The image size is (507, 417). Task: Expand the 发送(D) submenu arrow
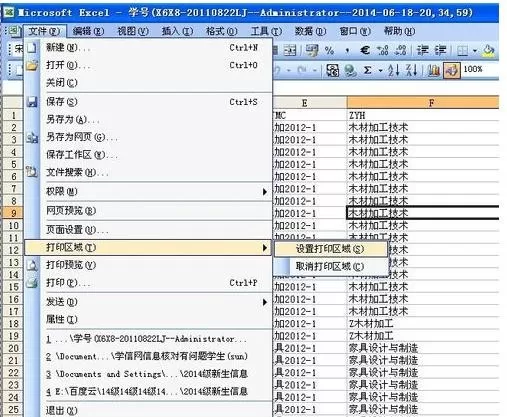point(265,302)
